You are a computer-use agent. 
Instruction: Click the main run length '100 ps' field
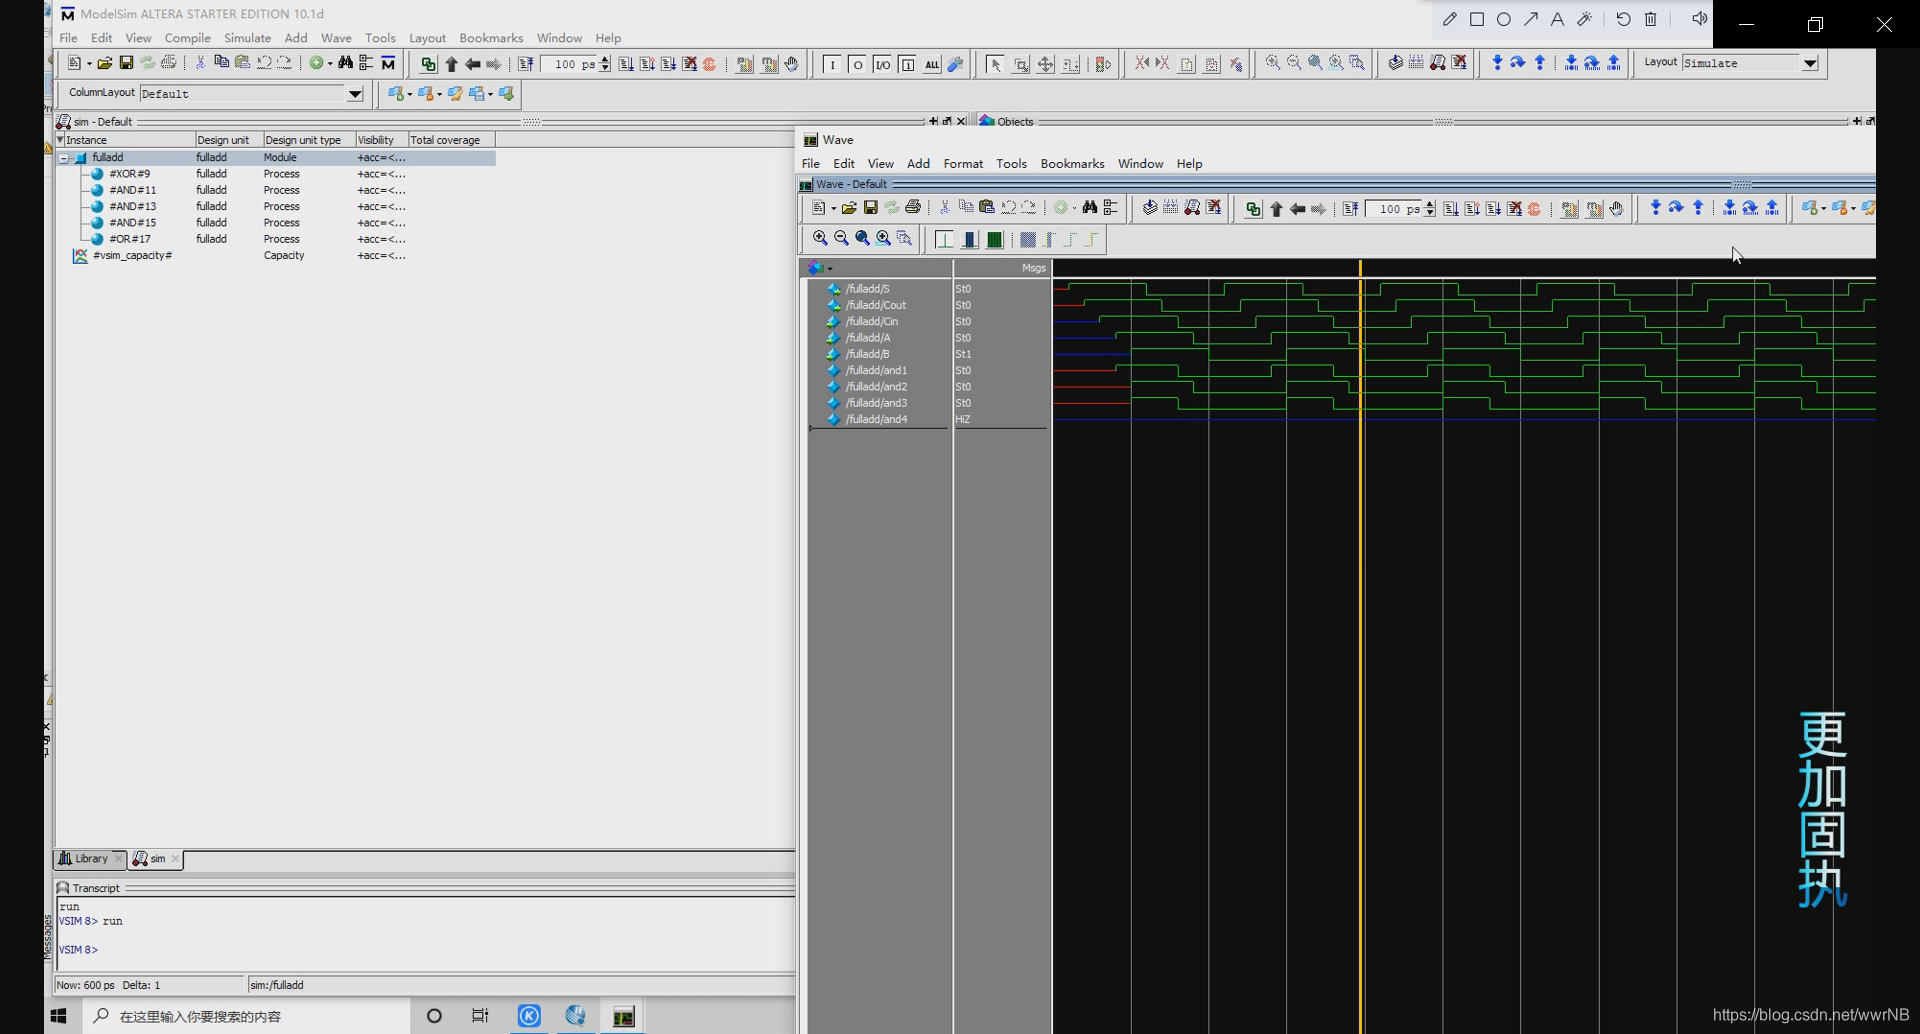point(568,64)
